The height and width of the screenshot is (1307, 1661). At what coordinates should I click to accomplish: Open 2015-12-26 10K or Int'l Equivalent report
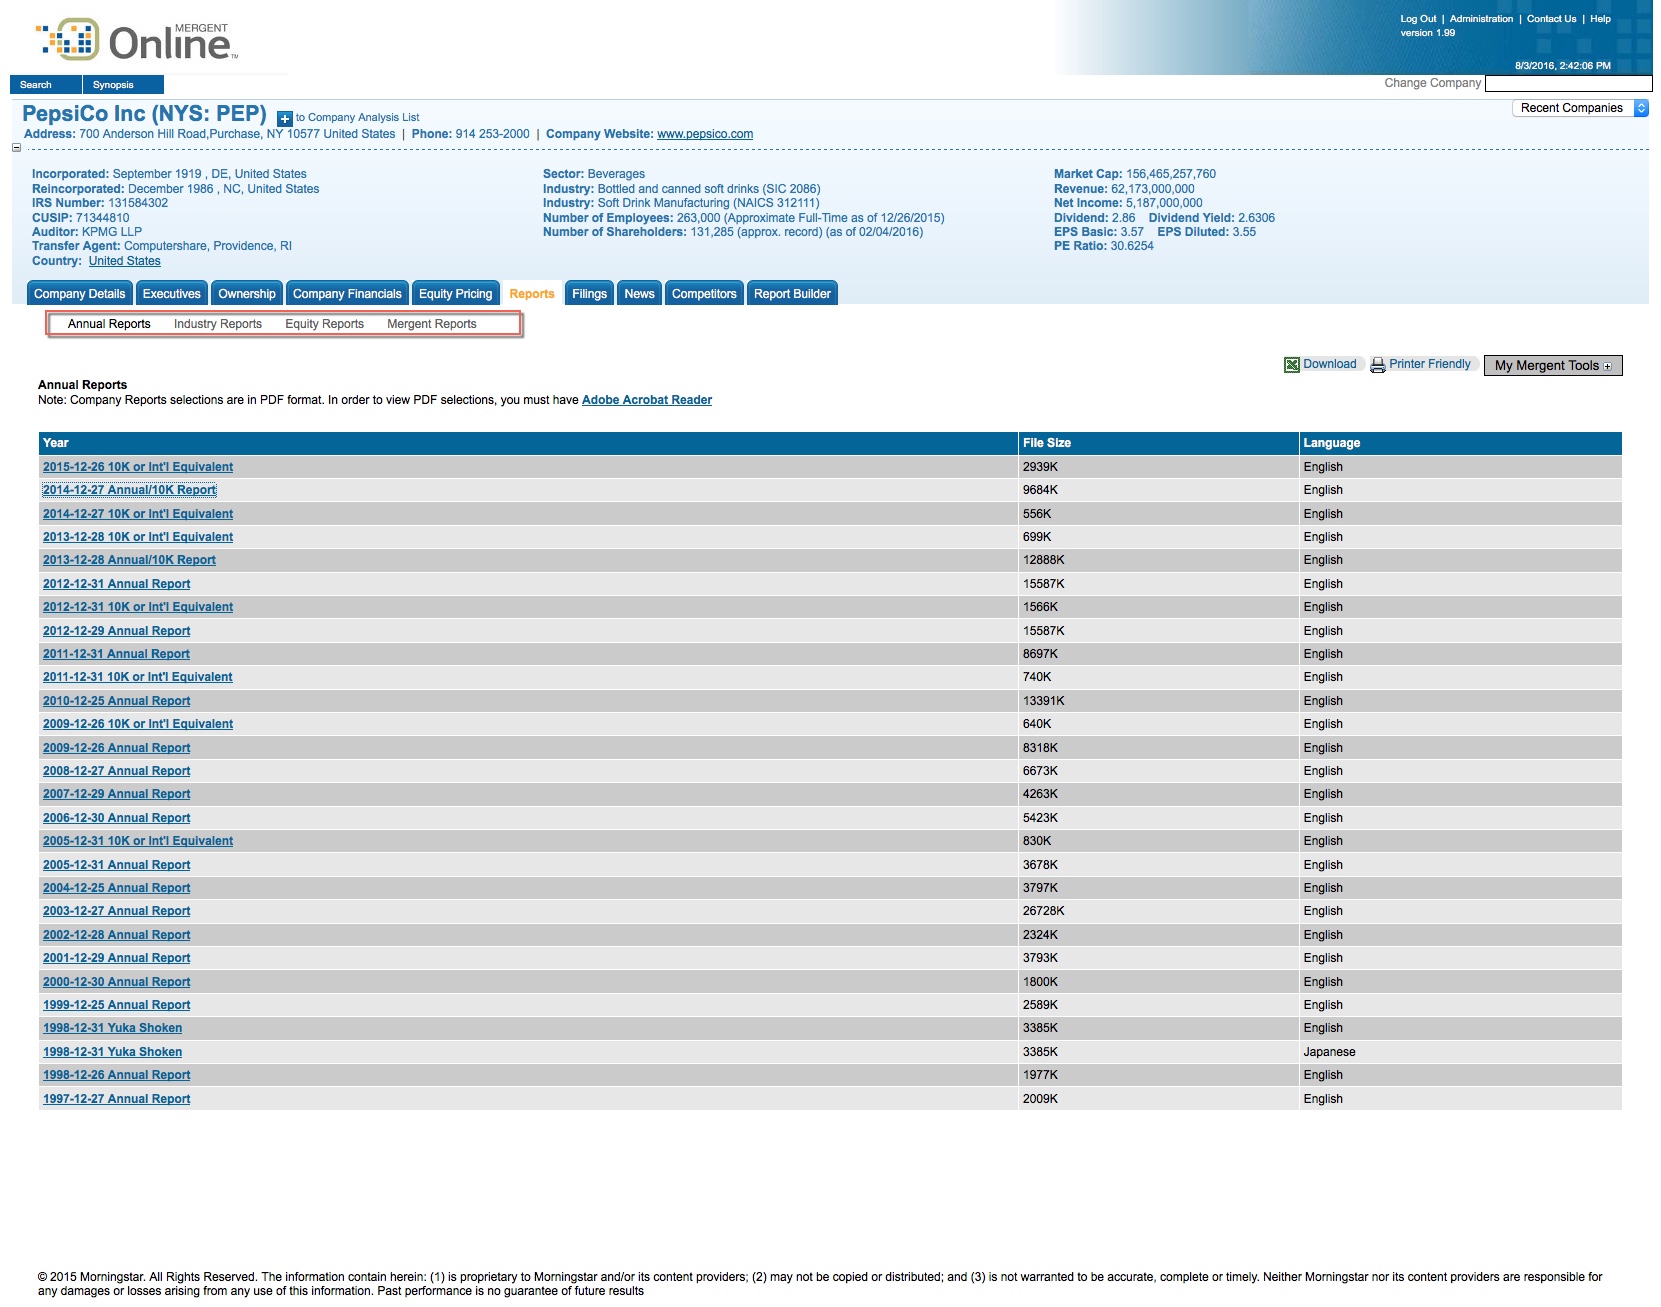coord(138,467)
